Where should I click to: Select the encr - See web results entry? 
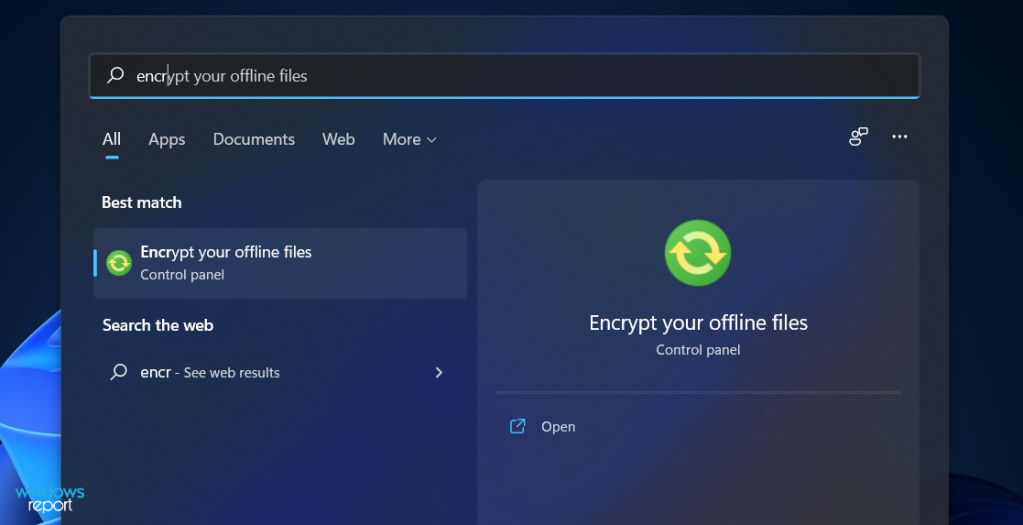[280, 372]
